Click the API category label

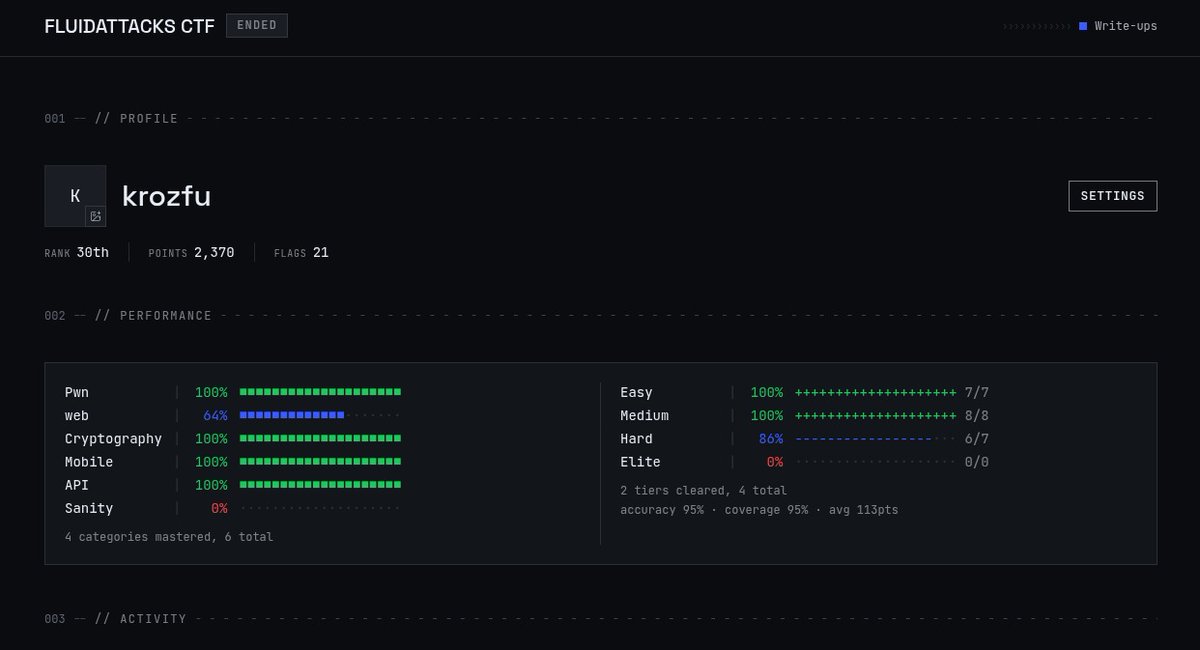(77, 485)
